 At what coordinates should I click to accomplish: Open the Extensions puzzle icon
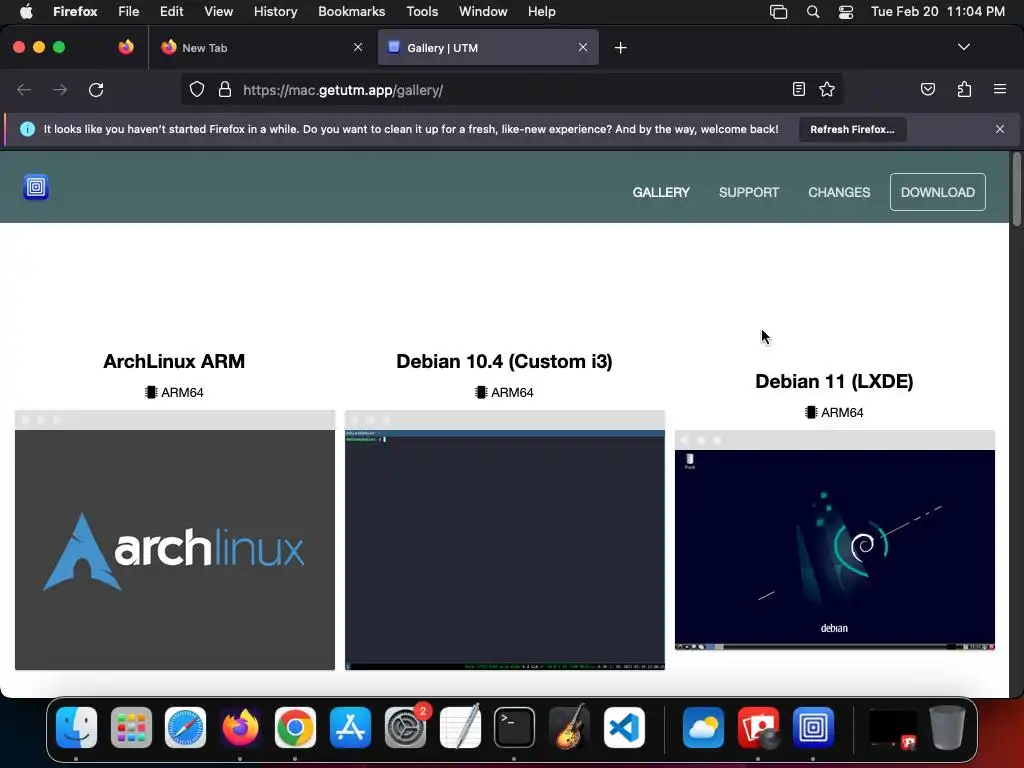(x=964, y=89)
